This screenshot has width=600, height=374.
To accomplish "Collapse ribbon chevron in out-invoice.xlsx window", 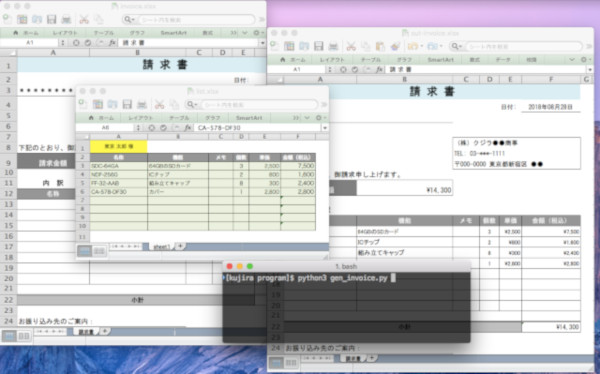I will [572, 60].
